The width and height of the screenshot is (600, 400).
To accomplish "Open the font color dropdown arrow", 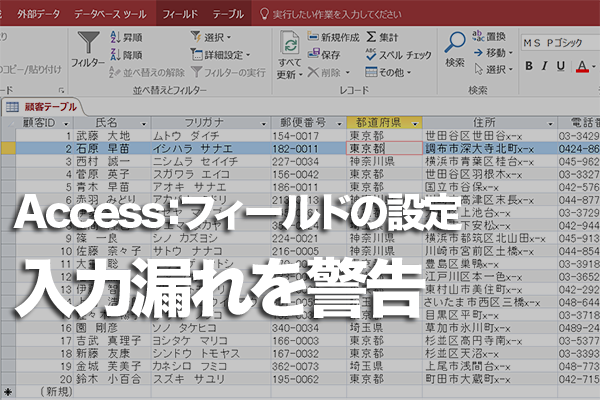I will (x=594, y=67).
